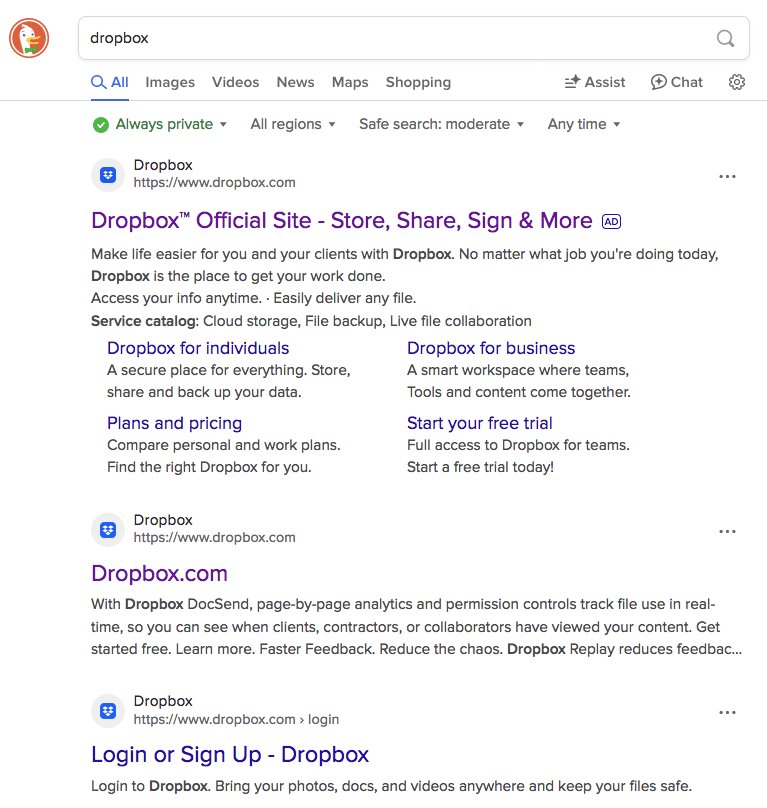Viewport: 767px width, 808px height.
Task: Click the AD badge on first result
Action: tap(611, 222)
